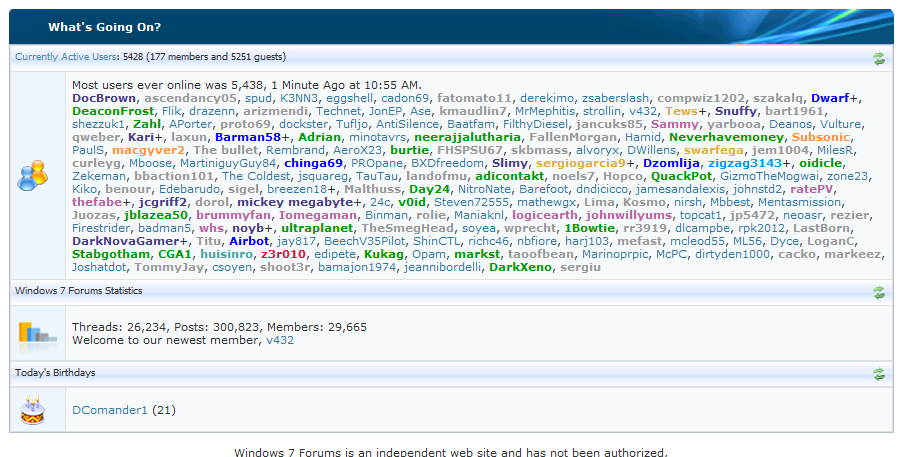This screenshot has width=915, height=457.
Task: View Stabgotham's profile page
Action: pos(111,254)
